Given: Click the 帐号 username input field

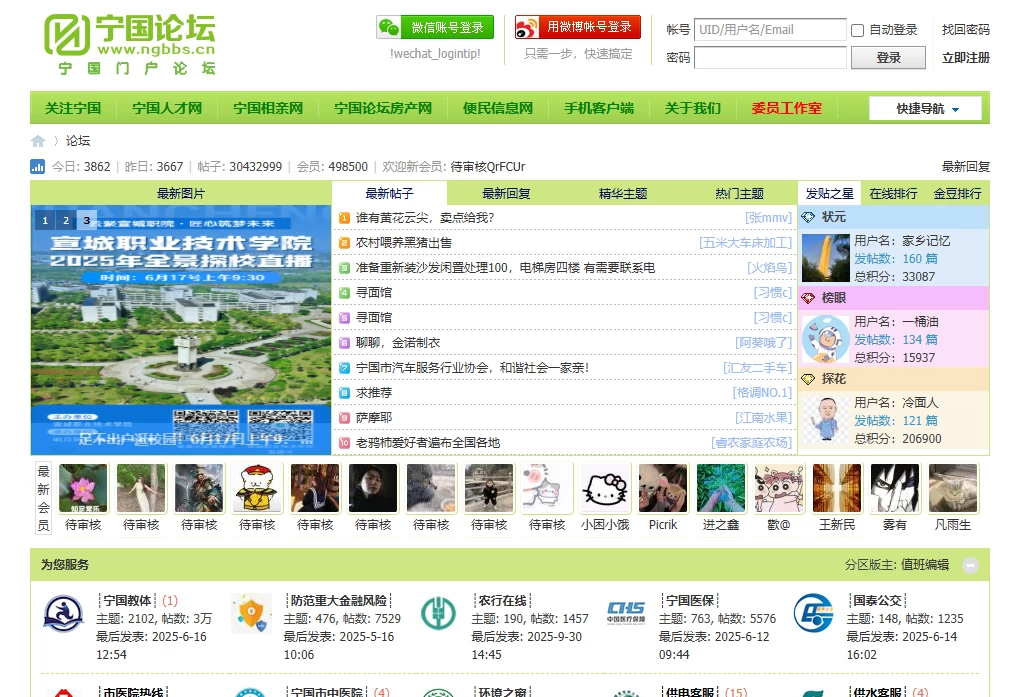Looking at the screenshot, I should (x=769, y=30).
